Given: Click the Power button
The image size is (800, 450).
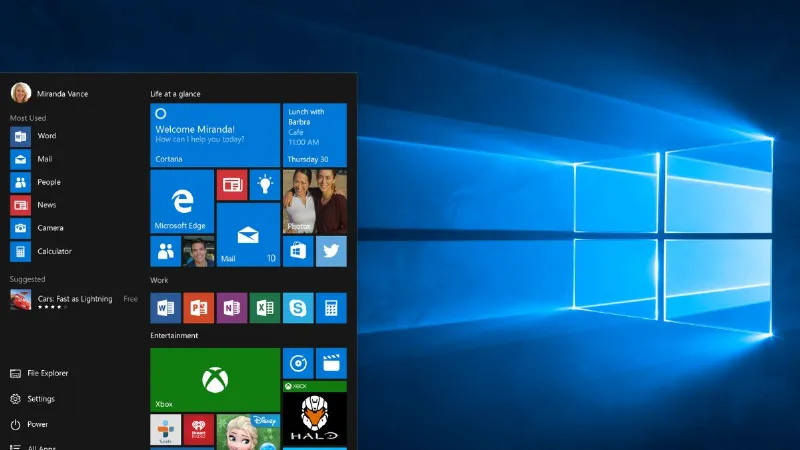Looking at the screenshot, I should (x=29, y=424).
